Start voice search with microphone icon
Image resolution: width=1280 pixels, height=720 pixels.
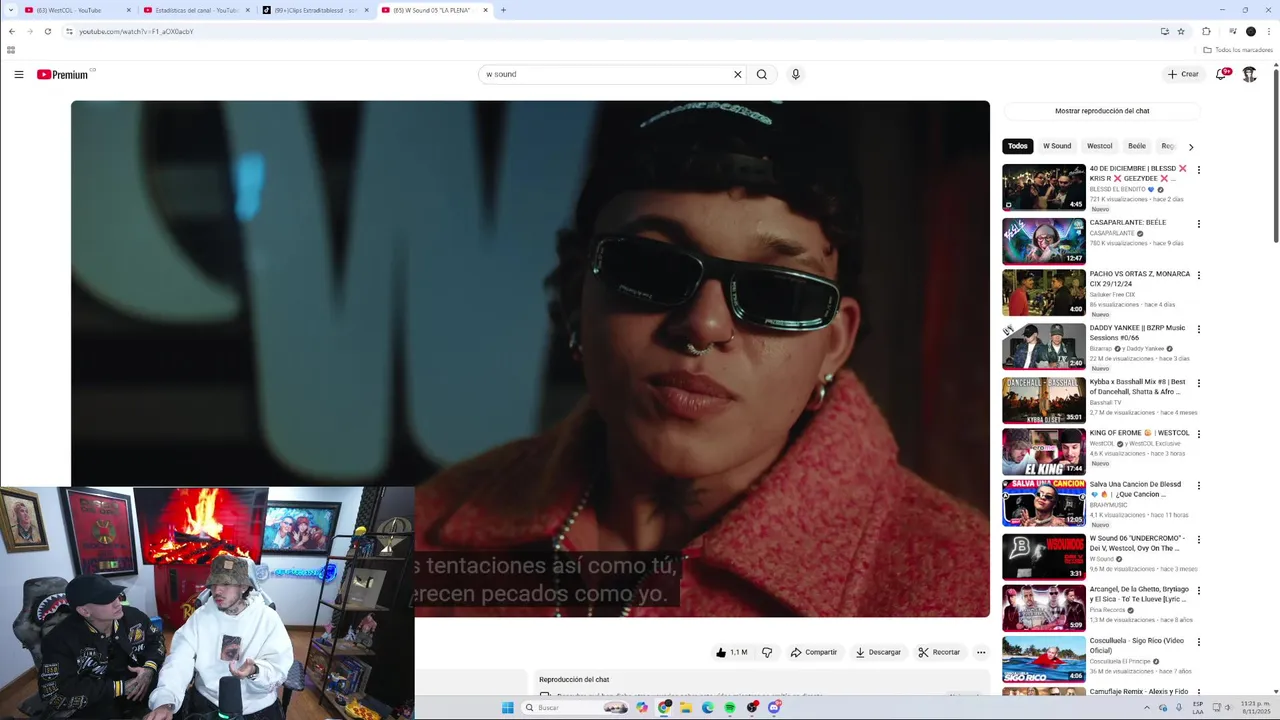coord(796,74)
